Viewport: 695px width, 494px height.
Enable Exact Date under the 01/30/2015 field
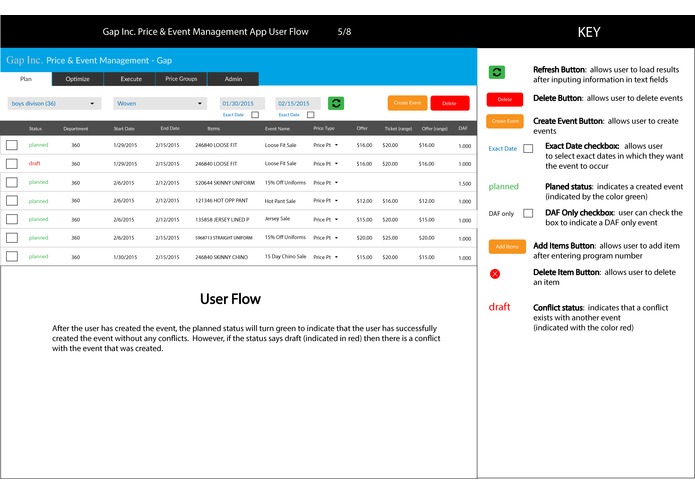click(x=255, y=115)
